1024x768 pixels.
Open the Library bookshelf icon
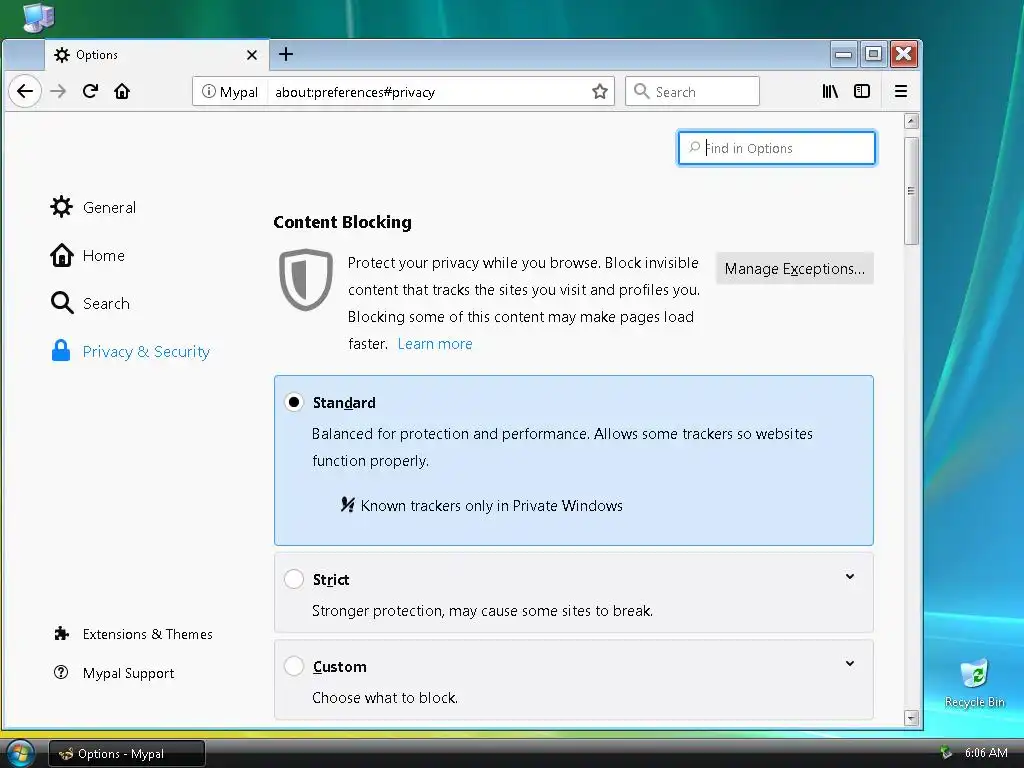click(830, 91)
